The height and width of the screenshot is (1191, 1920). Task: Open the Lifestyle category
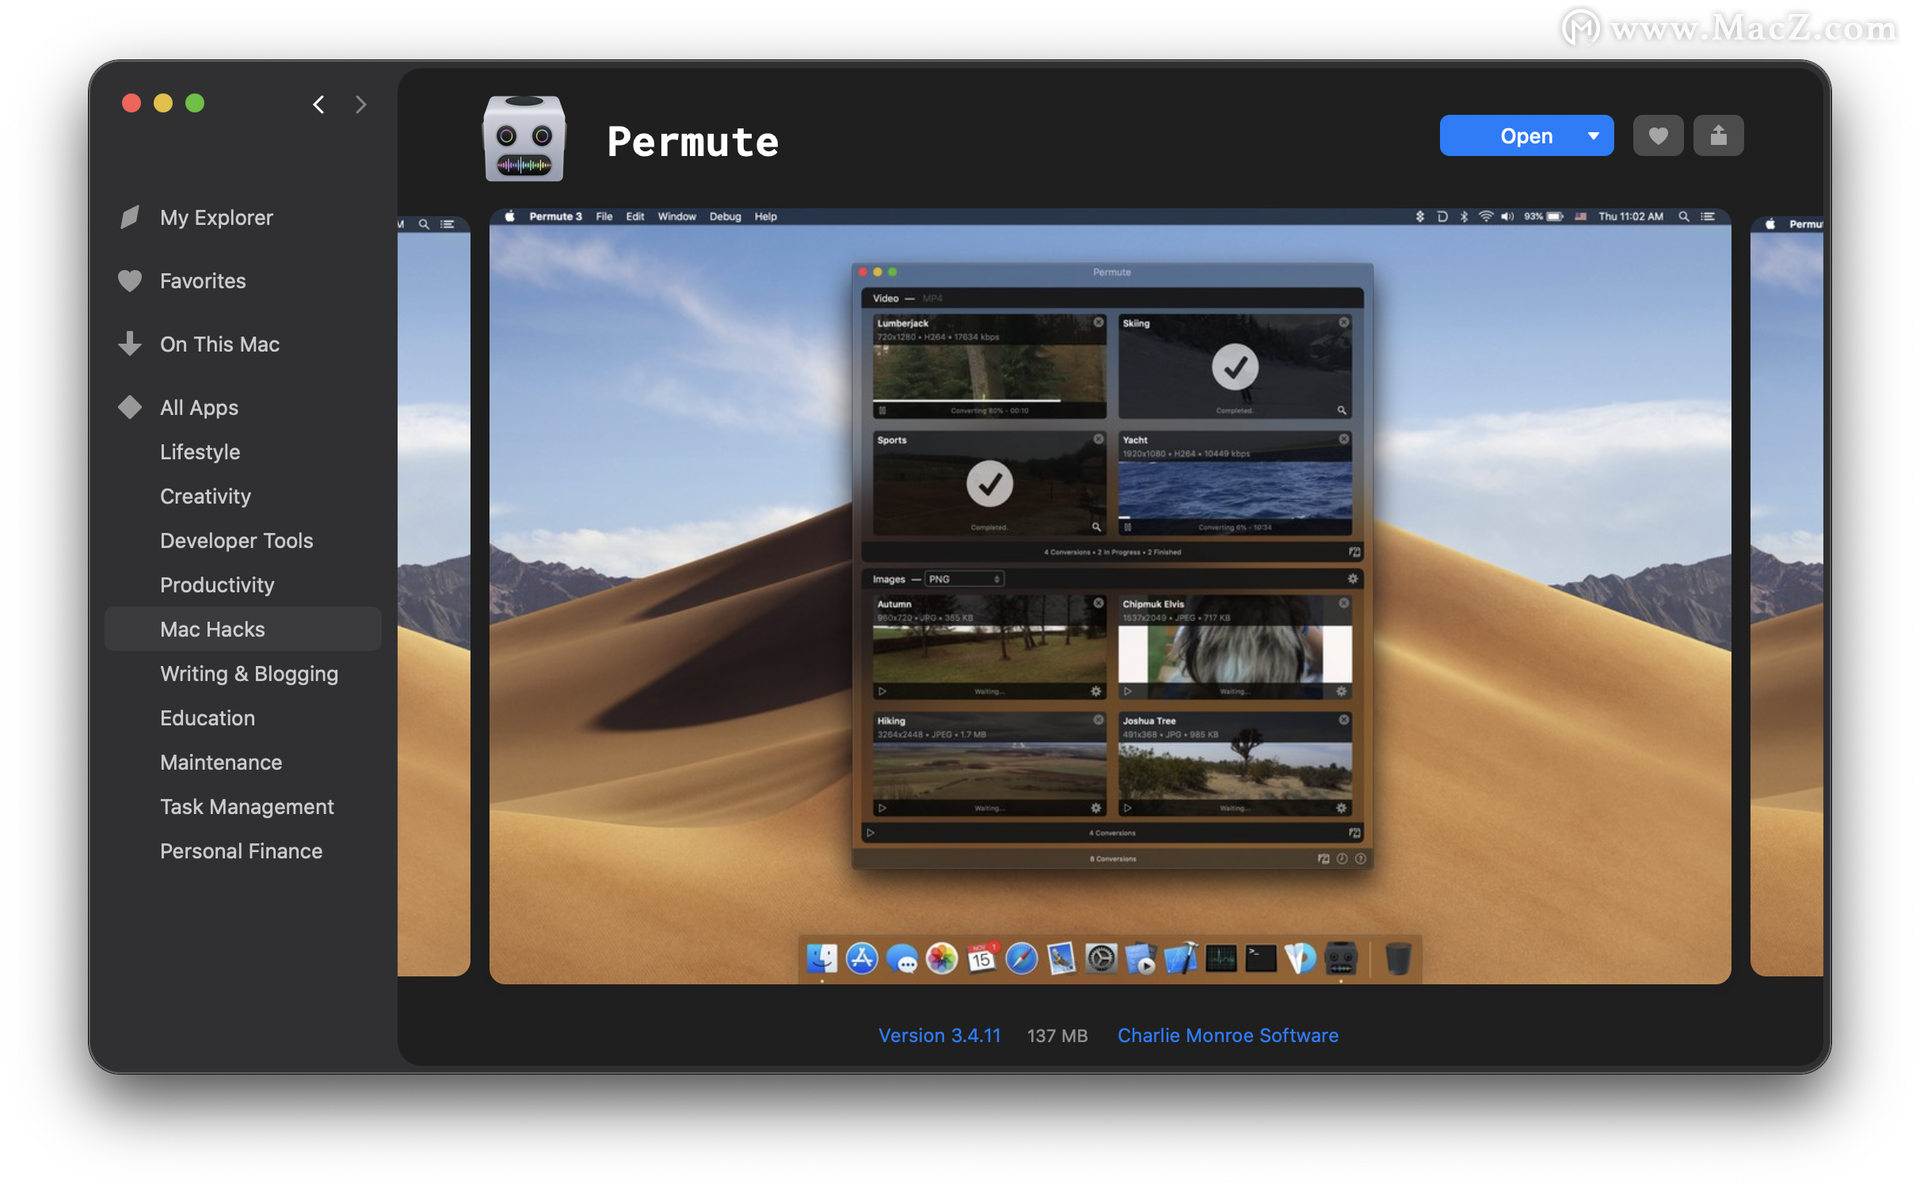(200, 452)
